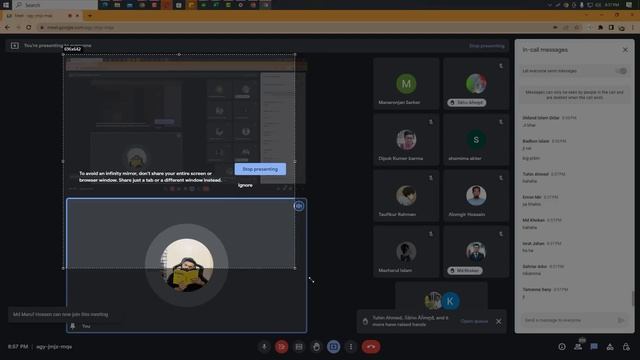Click the pin icon next to You label
The width and height of the screenshot is (640, 360).
coord(73,326)
